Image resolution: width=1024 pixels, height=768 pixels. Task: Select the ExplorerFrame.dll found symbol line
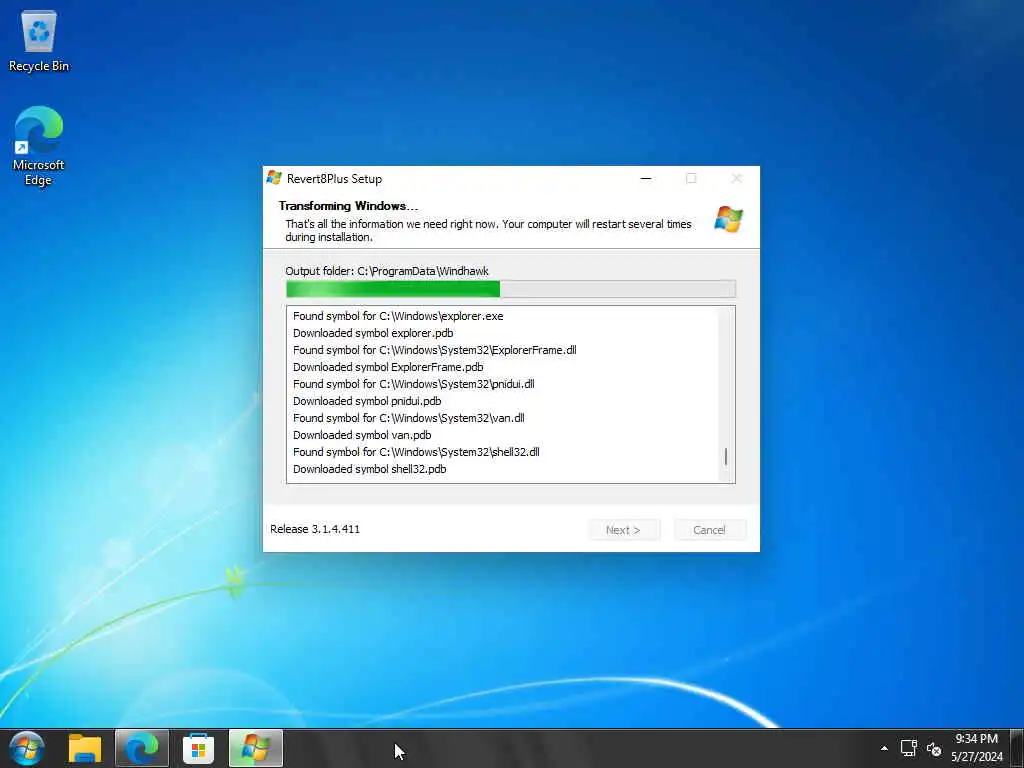(x=434, y=350)
